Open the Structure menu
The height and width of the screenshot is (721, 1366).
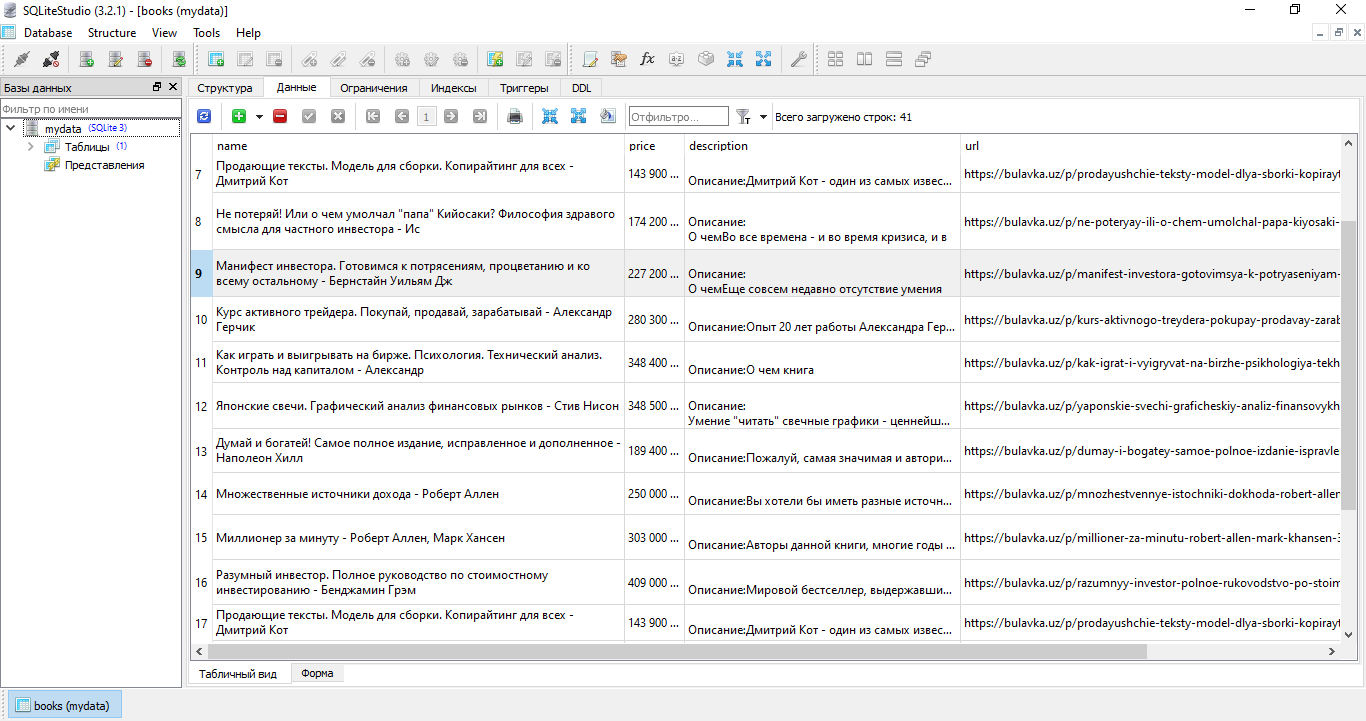pos(112,33)
